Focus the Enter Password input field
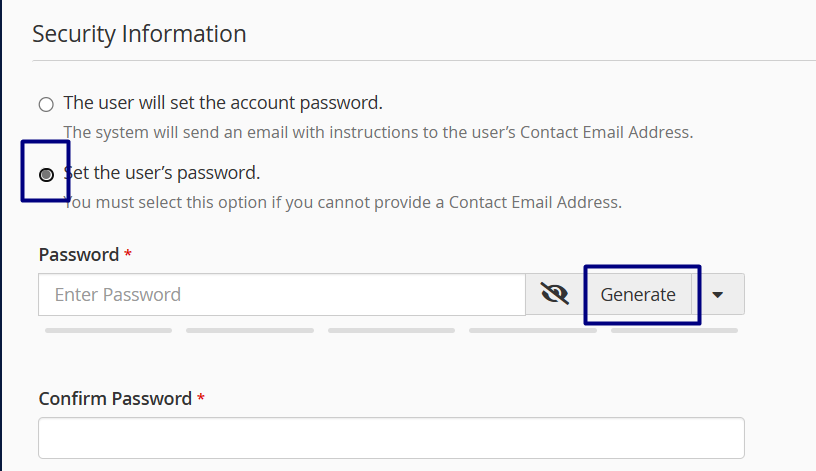816x471 pixels. pos(282,294)
